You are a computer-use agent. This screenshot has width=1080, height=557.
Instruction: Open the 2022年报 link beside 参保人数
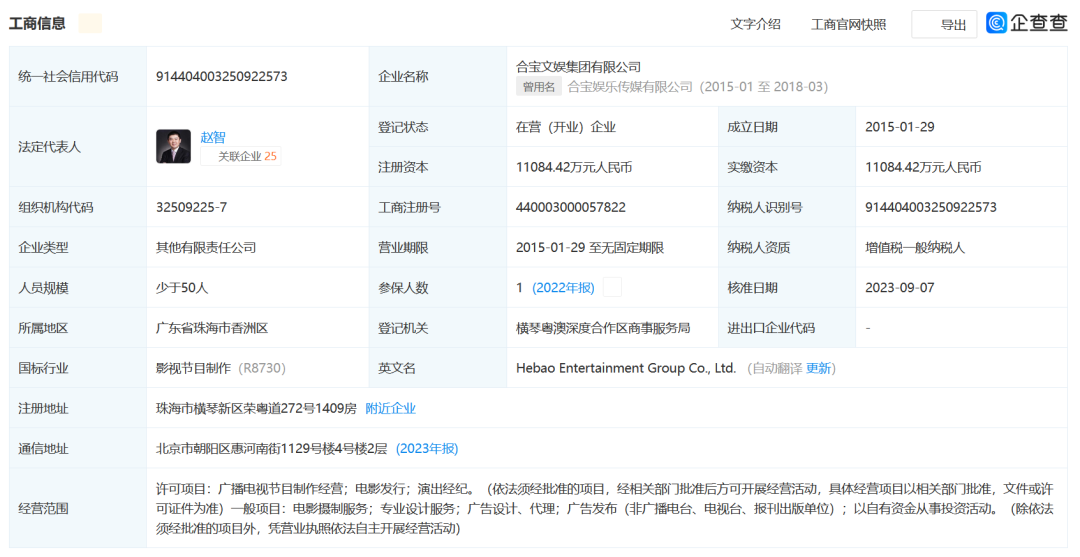click(x=563, y=288)
